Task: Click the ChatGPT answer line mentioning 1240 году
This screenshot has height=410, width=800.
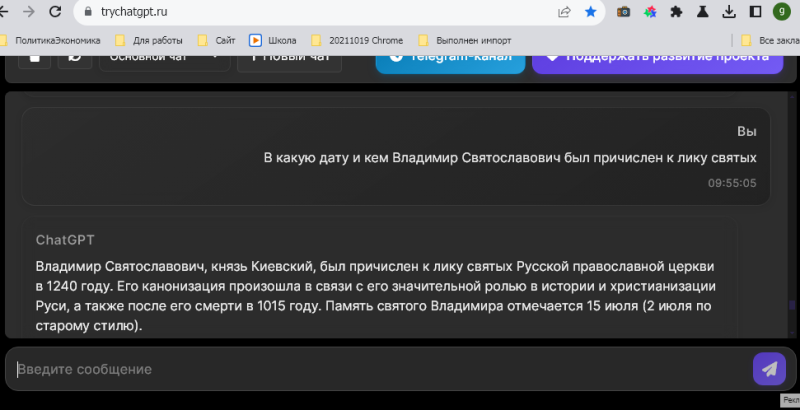Action: (x=376, y=287)
